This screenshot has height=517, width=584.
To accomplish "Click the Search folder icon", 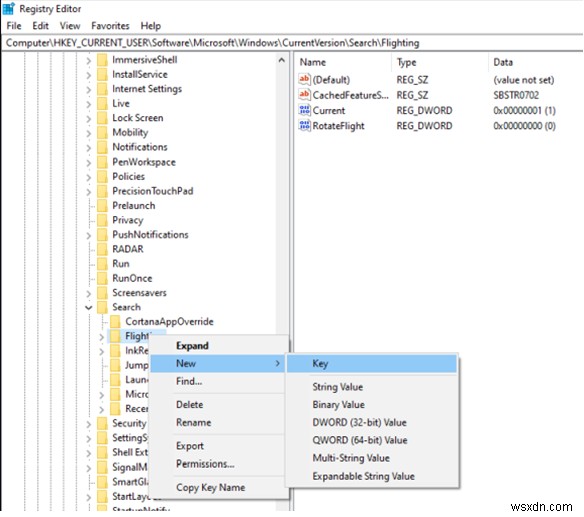I will point(102,307).
